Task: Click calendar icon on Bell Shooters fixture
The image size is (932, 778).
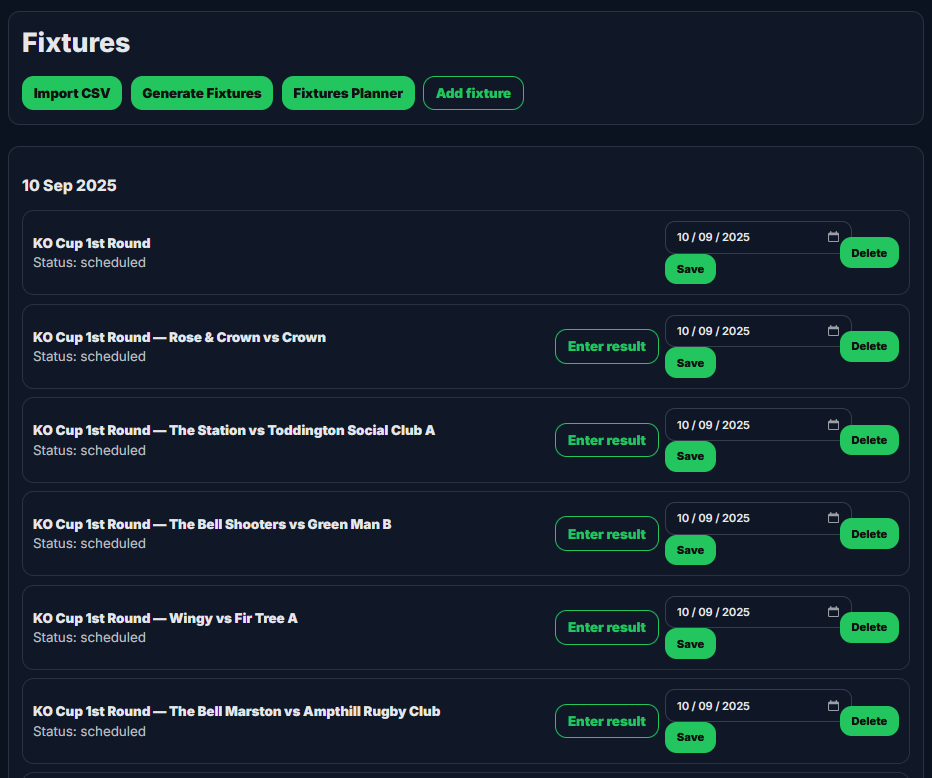Action: (x=833, y=518)
